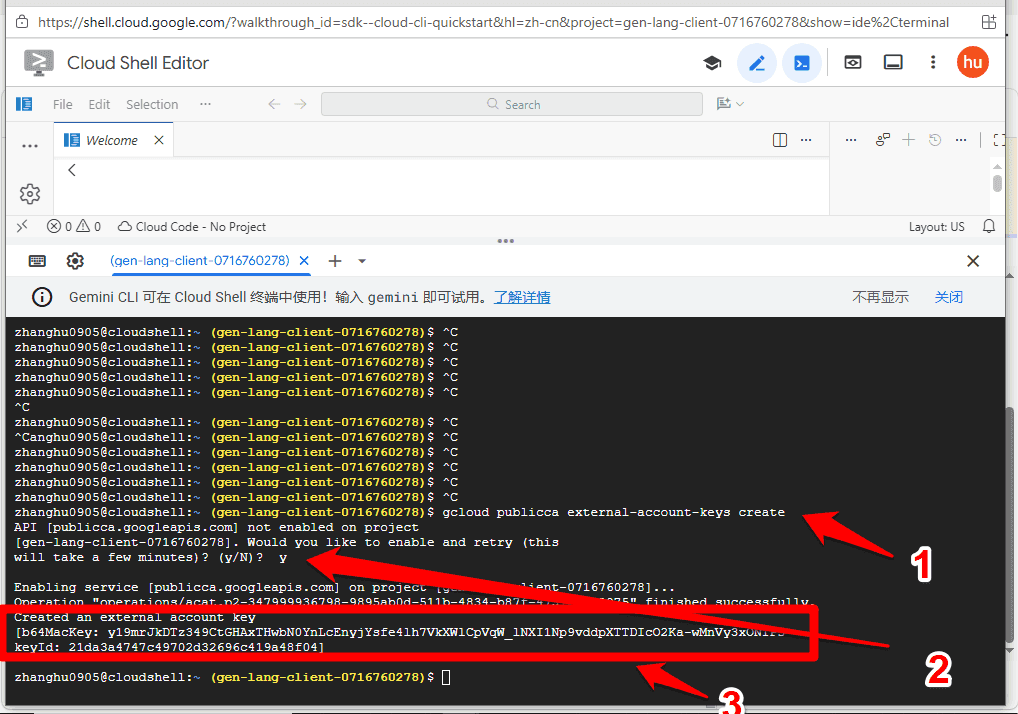Open the orange 'hu' account avatar
Viewport: 1018px width, 714px height.
point(973,62)
